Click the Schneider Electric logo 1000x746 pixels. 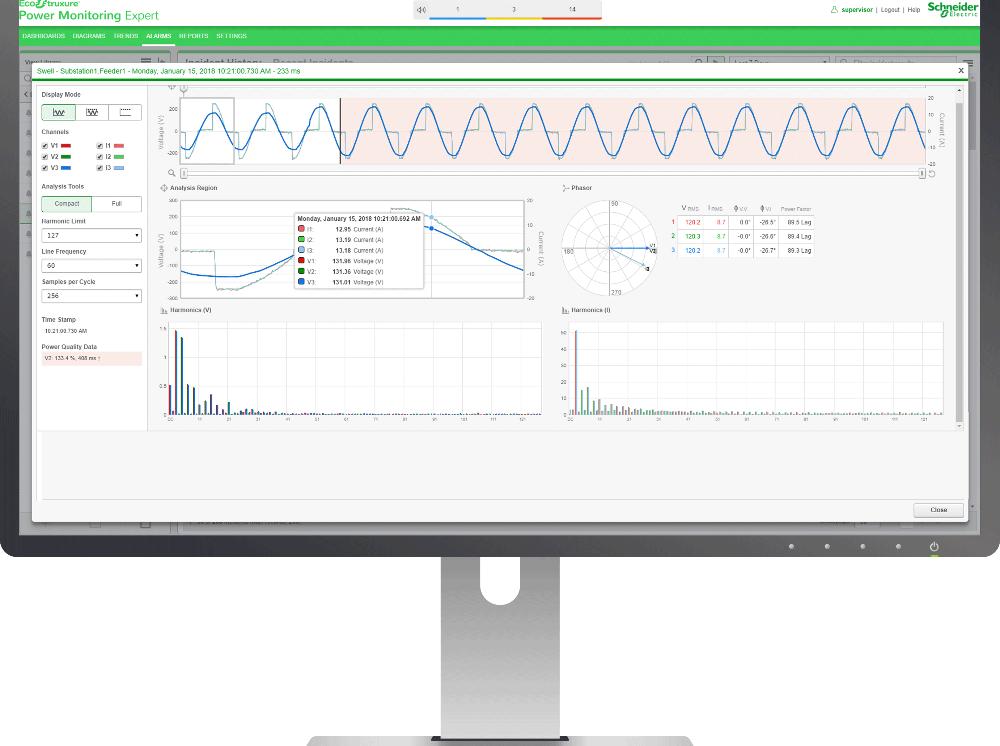[952, 9]
